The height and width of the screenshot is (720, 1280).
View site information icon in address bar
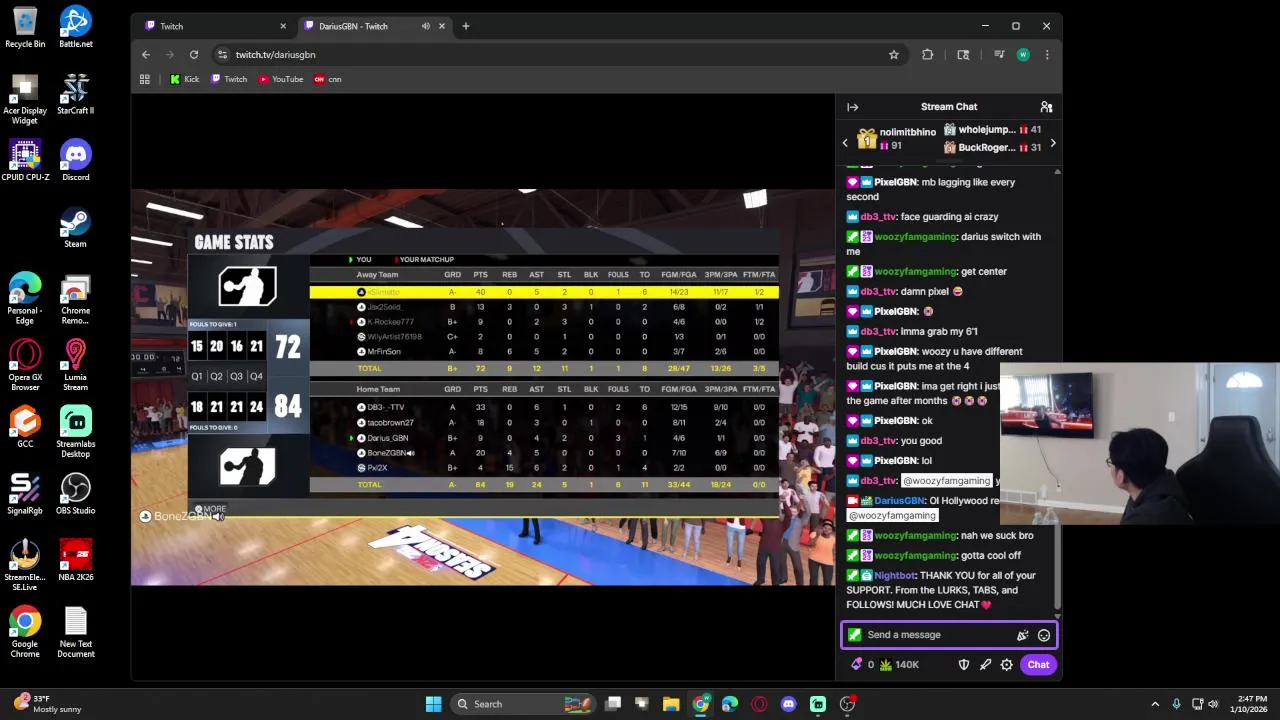coord(222,55)
